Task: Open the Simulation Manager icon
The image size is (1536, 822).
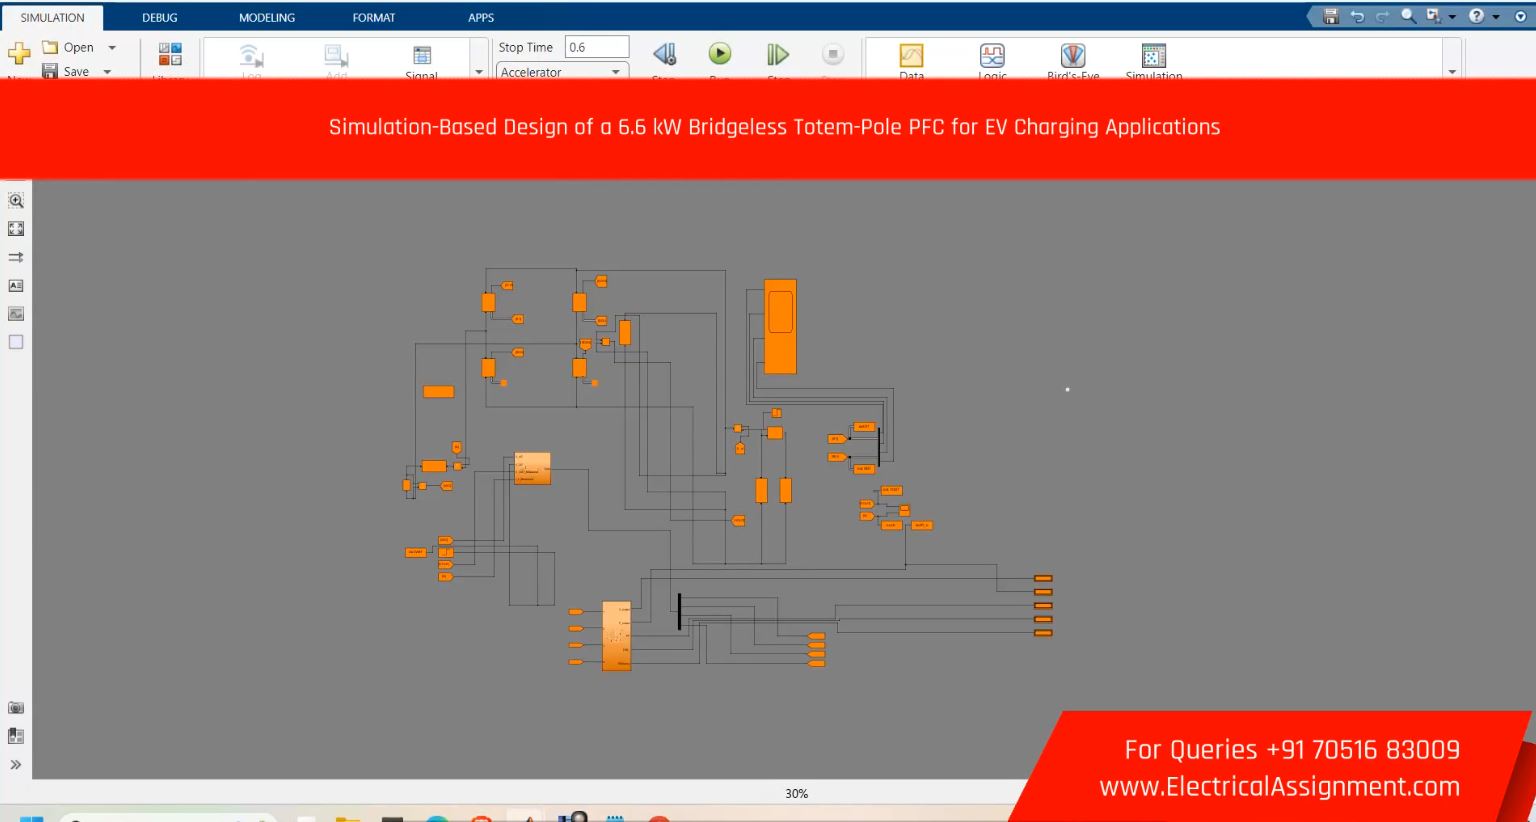Action: (x=1153, y=56)
